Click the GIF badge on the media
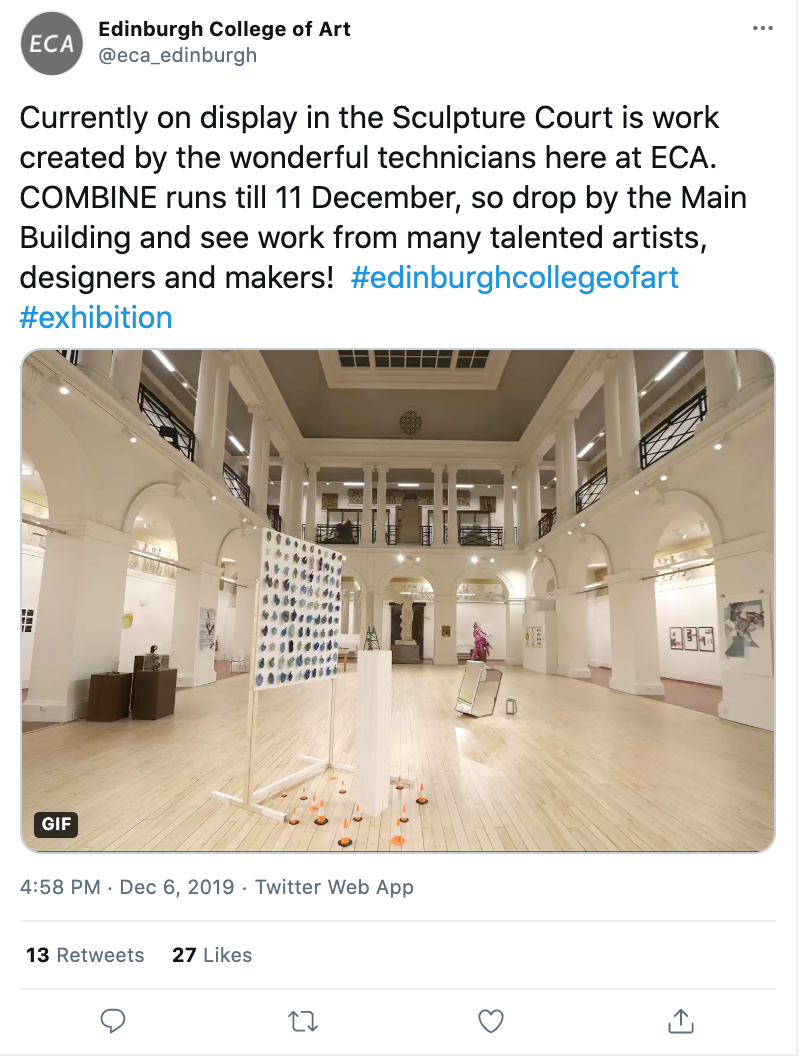 click(x=55, y=825)
